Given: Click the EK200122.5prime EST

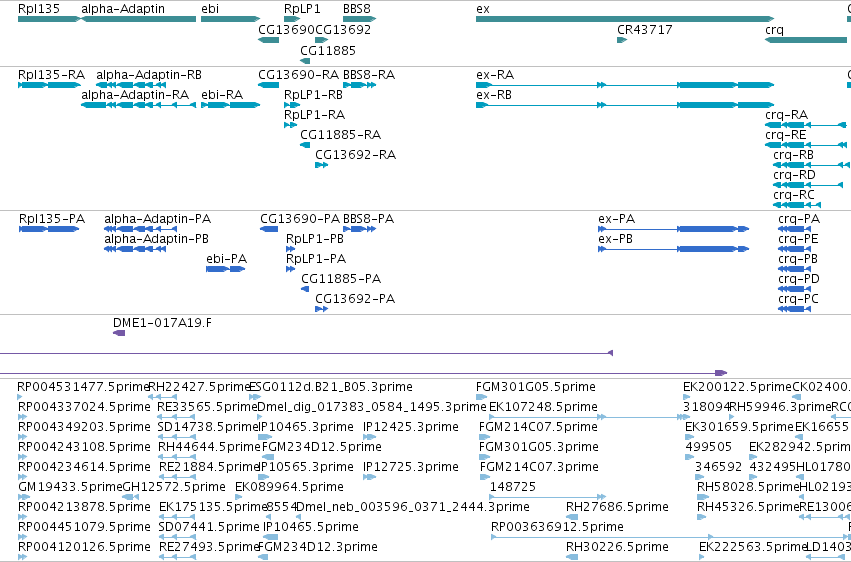Looking at the screenshot, I should click(x=686, y=398).
